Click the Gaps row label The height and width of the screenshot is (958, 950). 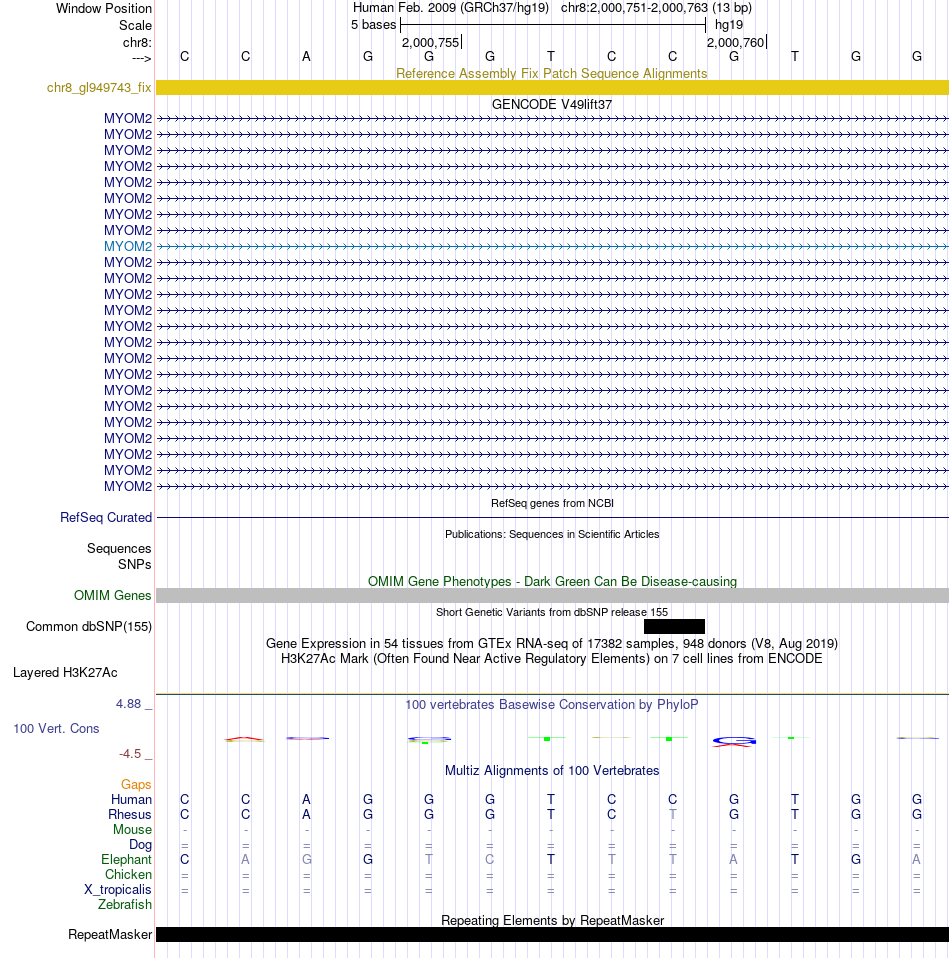point(136,784)
